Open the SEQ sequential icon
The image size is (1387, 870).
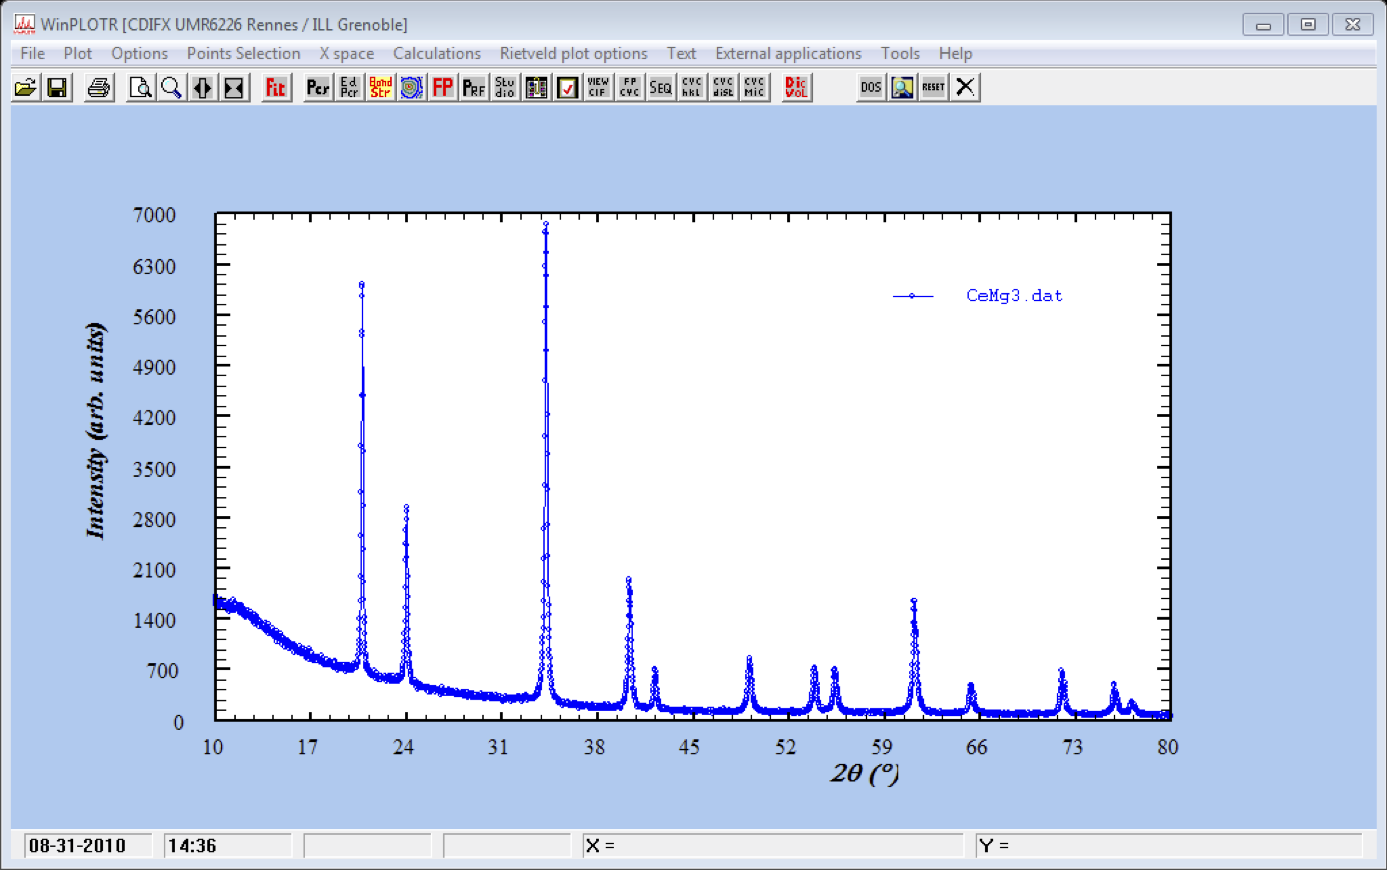(660, 88)
